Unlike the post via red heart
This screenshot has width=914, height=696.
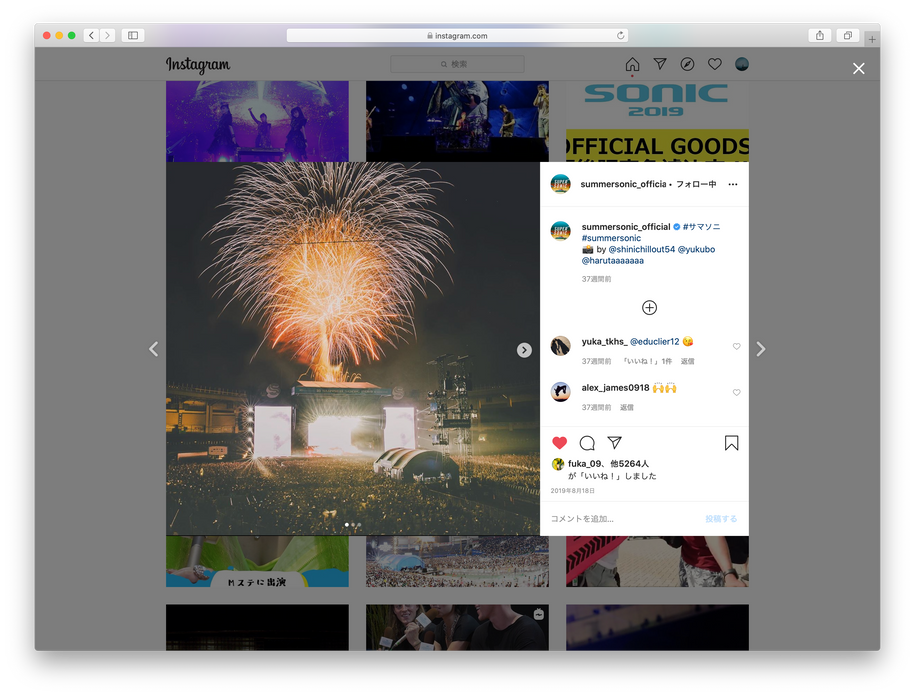click(560, 443)
